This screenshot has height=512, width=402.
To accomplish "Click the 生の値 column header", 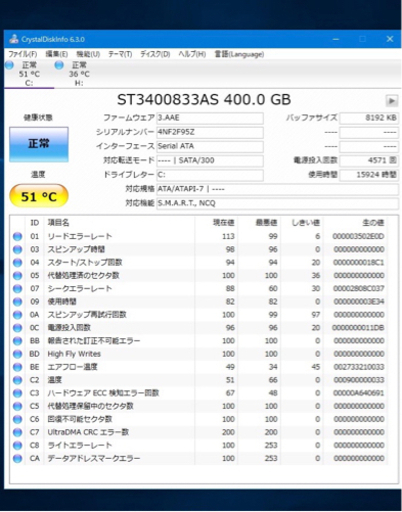I will pos(373,223).
